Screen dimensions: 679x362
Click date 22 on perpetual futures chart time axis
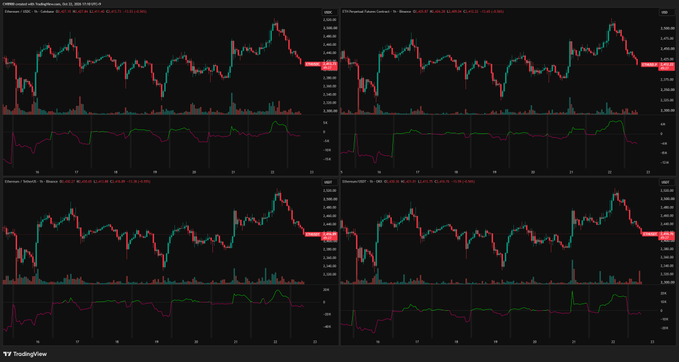(x=610, y=172)
